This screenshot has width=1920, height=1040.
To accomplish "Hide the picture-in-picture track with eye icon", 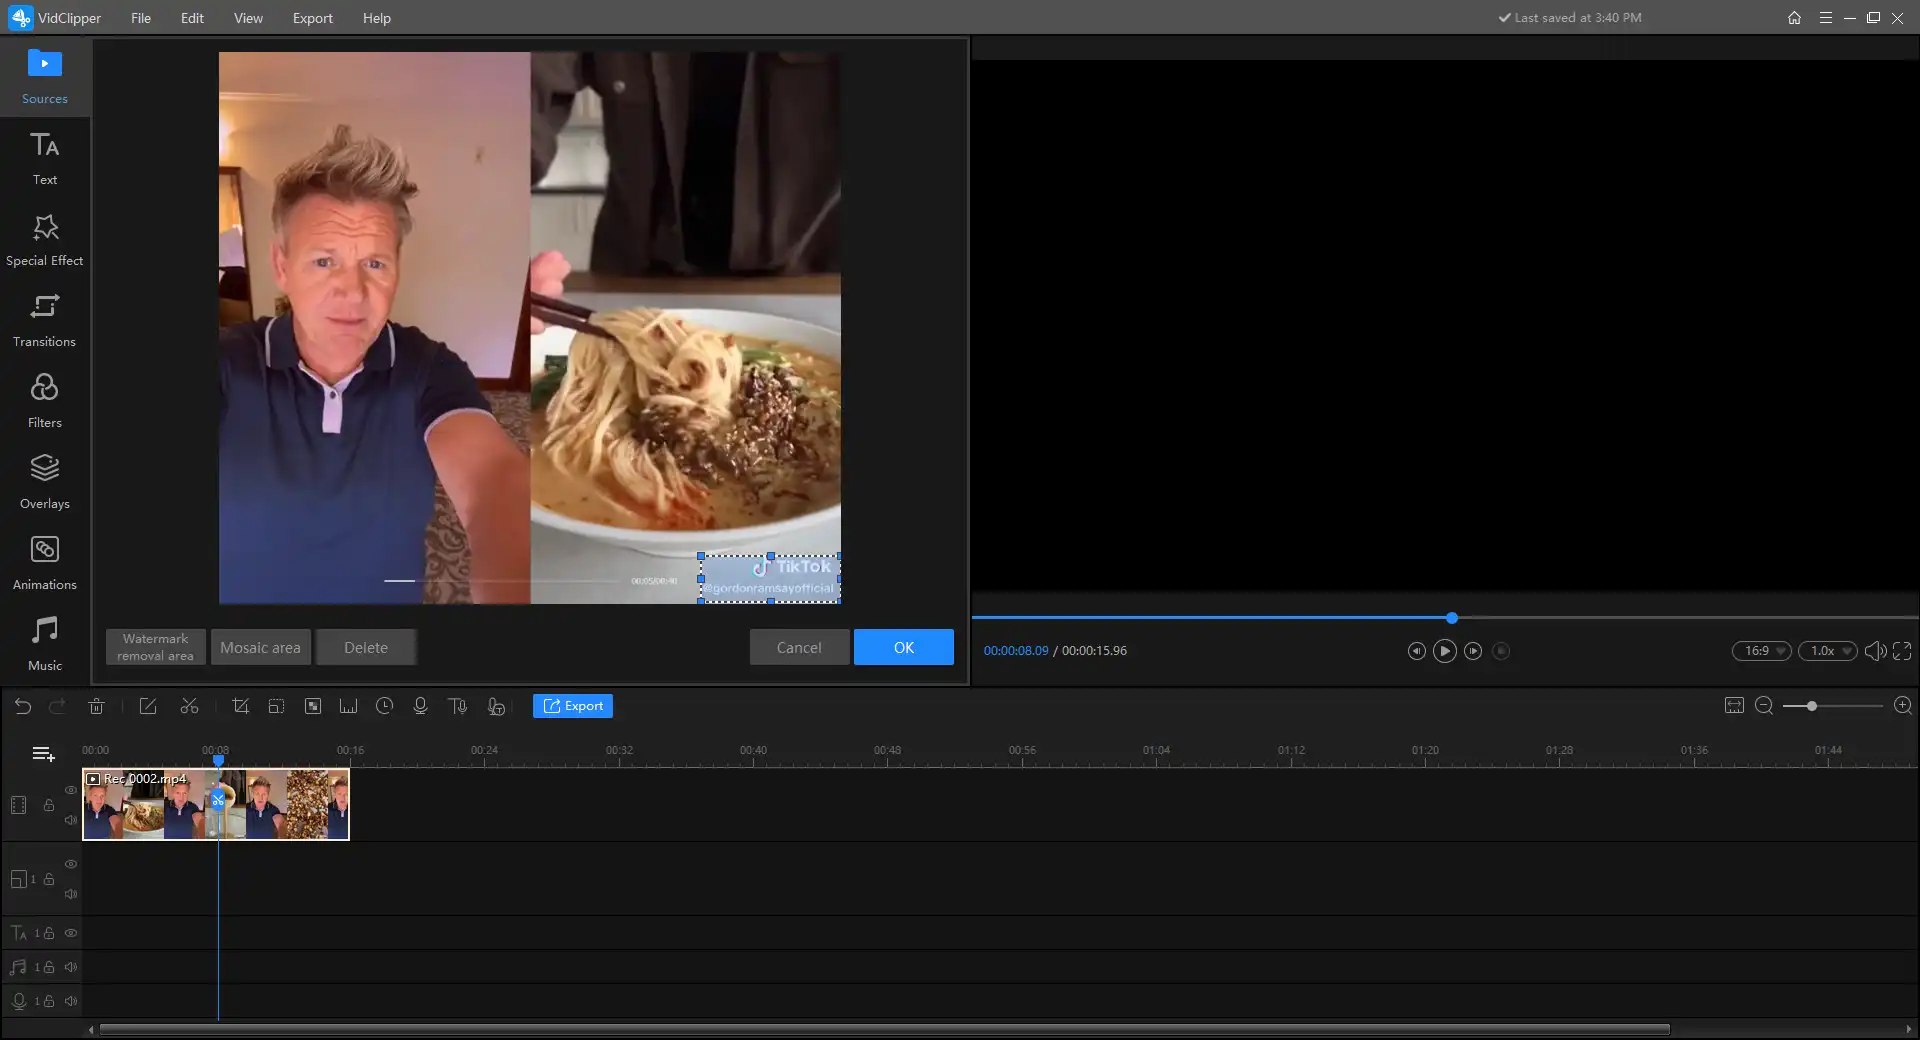I will (71, 864).
